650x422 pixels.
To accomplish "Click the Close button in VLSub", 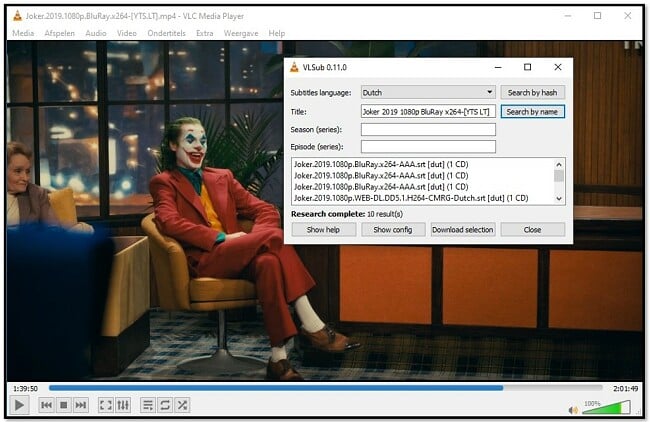I will click(532, 230).
